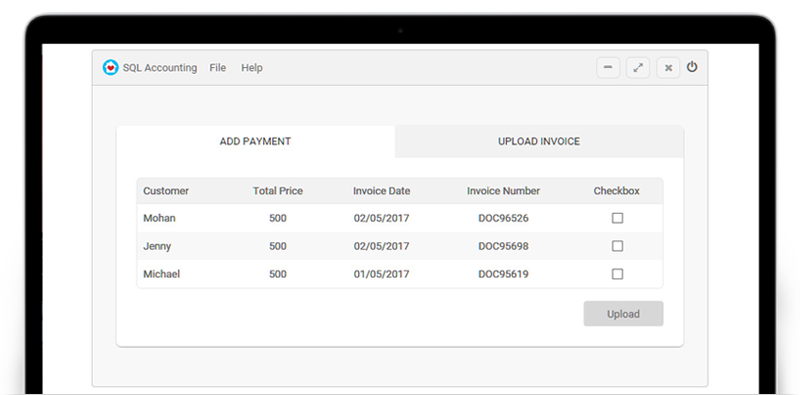Click the Customer column header
The height and width of the screenshot is (395, 800).
(x=166, y=191)
